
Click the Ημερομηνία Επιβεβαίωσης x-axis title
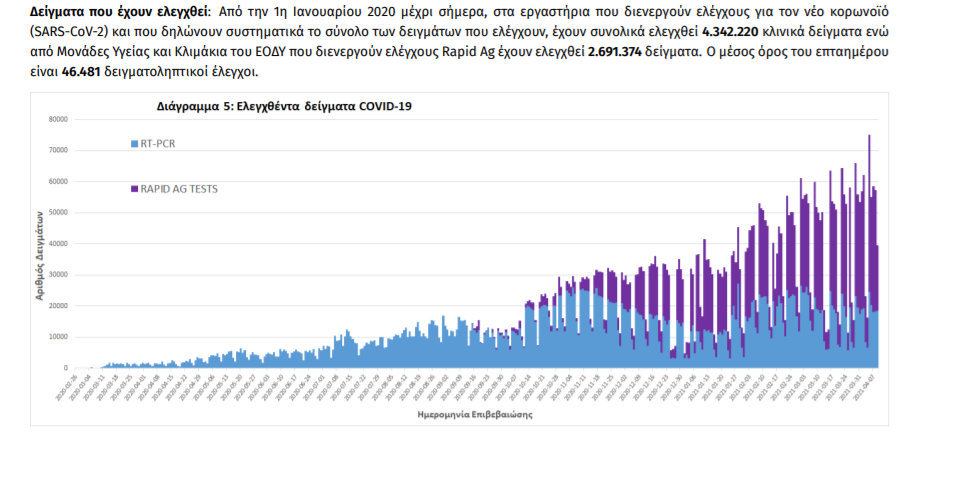[x=475, y=413]
